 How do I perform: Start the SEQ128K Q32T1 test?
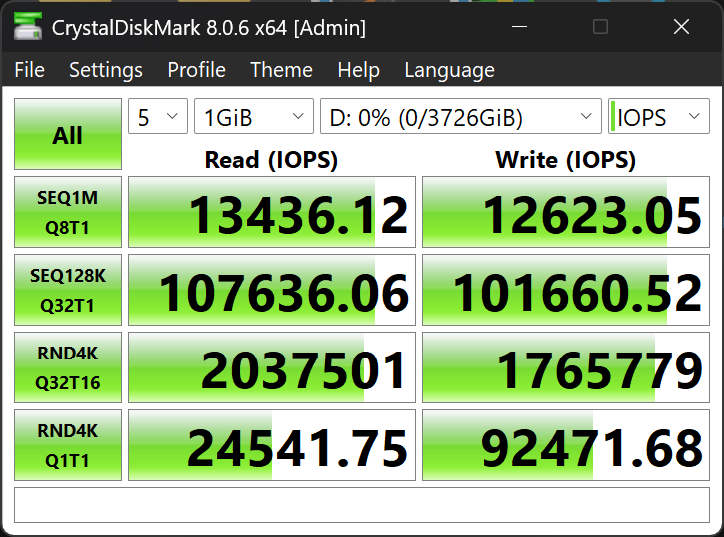pyautogui.click(x=68, y=290)
